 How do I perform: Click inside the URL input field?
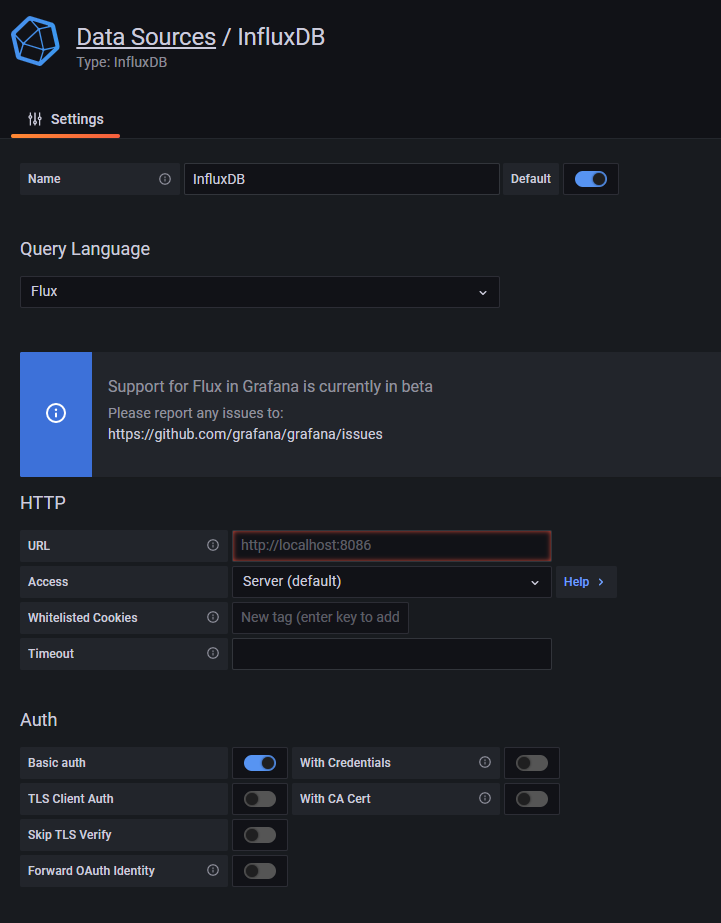391,545
